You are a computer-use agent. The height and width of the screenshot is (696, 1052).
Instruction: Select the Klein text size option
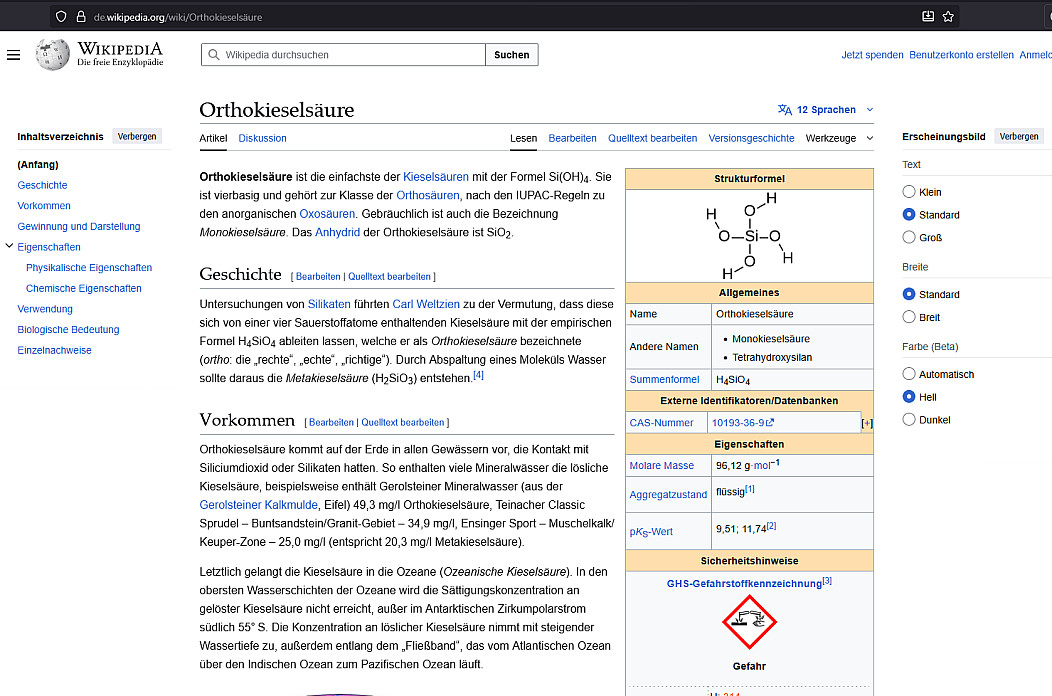[x=909, y=192]
